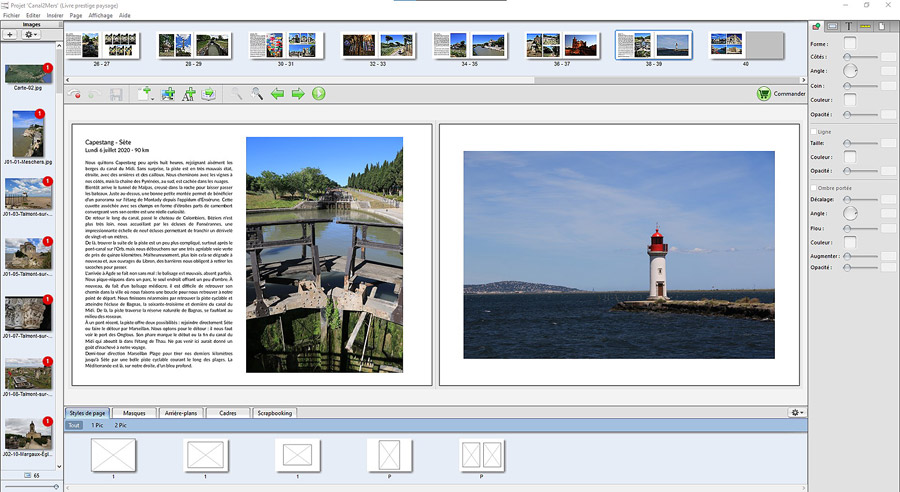This screenshot has width=900, height=492.
Task: Select the Carte-02.jpg image thumbnail
Action: [x=28, y=74]
